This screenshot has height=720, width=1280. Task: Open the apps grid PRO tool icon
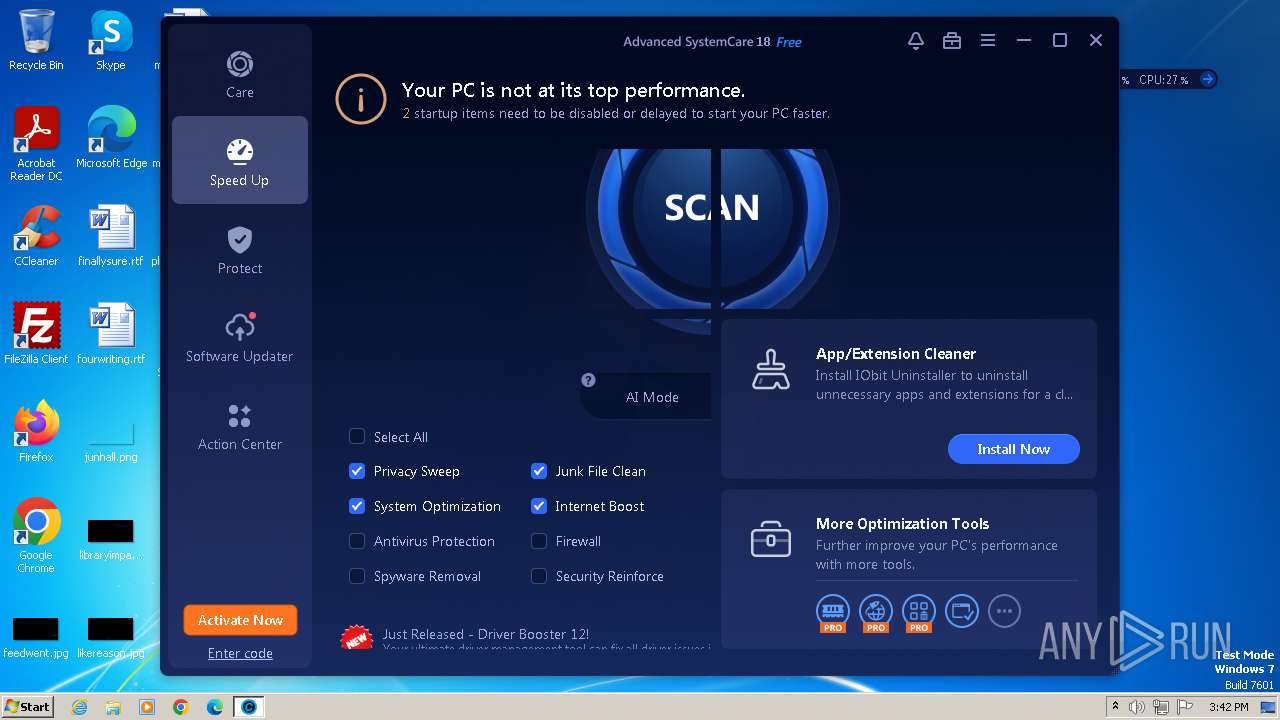click(919, 611)
